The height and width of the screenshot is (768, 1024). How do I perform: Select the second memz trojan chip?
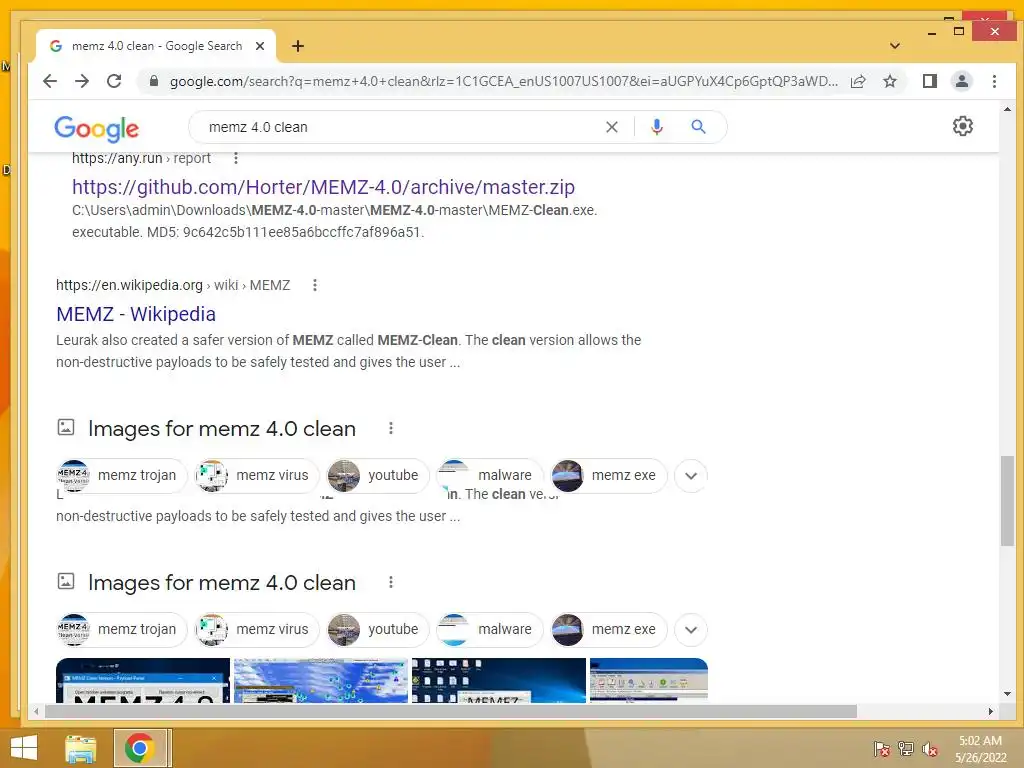coord(121,630)
